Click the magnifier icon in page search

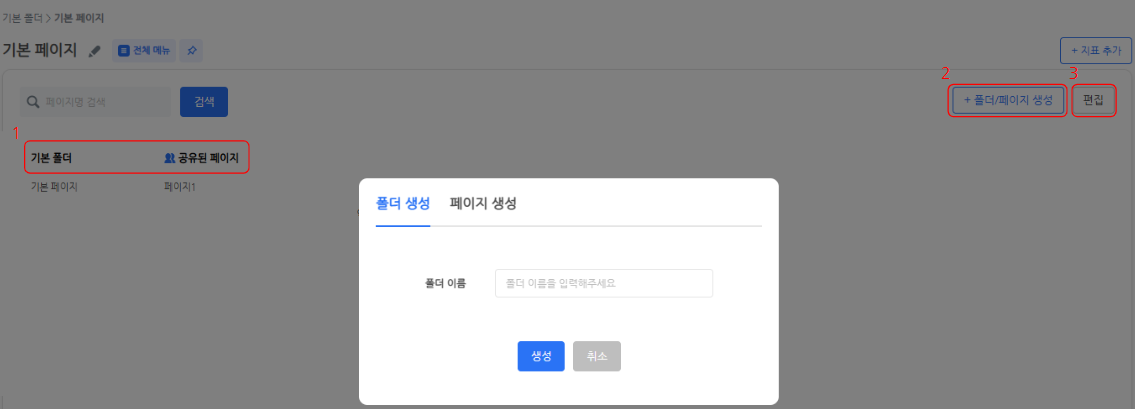pyautogui.click(x=33, y=102)
